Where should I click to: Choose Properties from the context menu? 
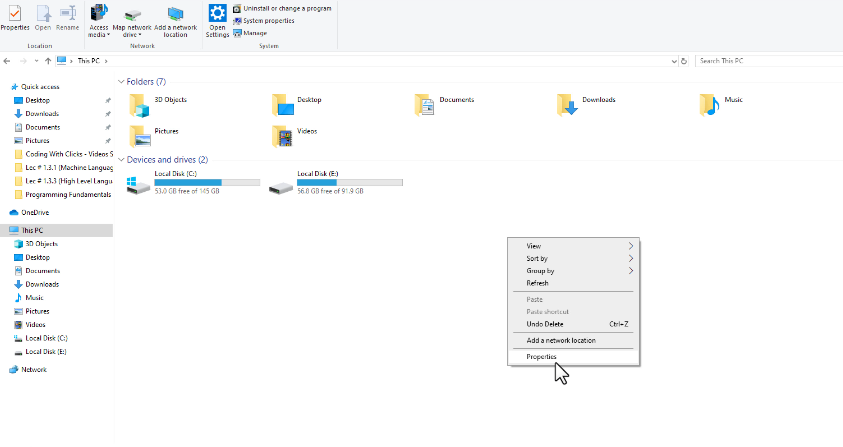pos(574,356)
